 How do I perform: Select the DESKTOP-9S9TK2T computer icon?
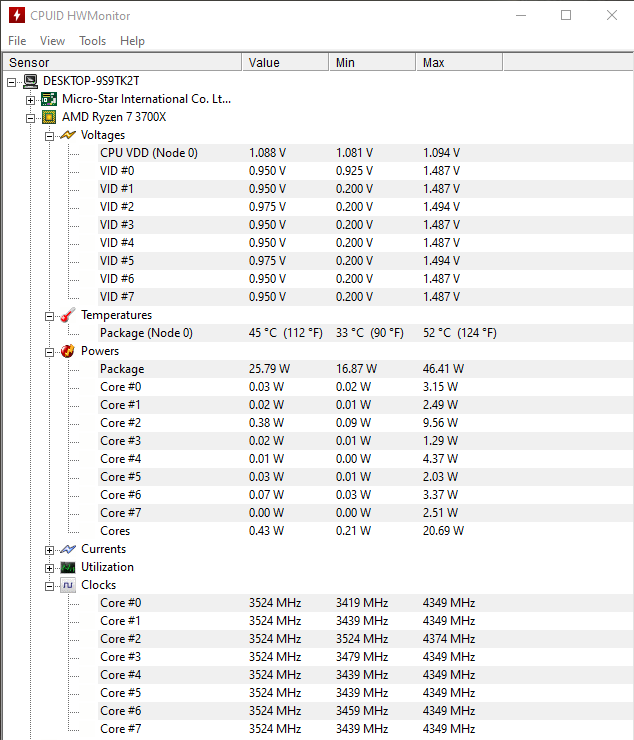click(x=31, y=81)
